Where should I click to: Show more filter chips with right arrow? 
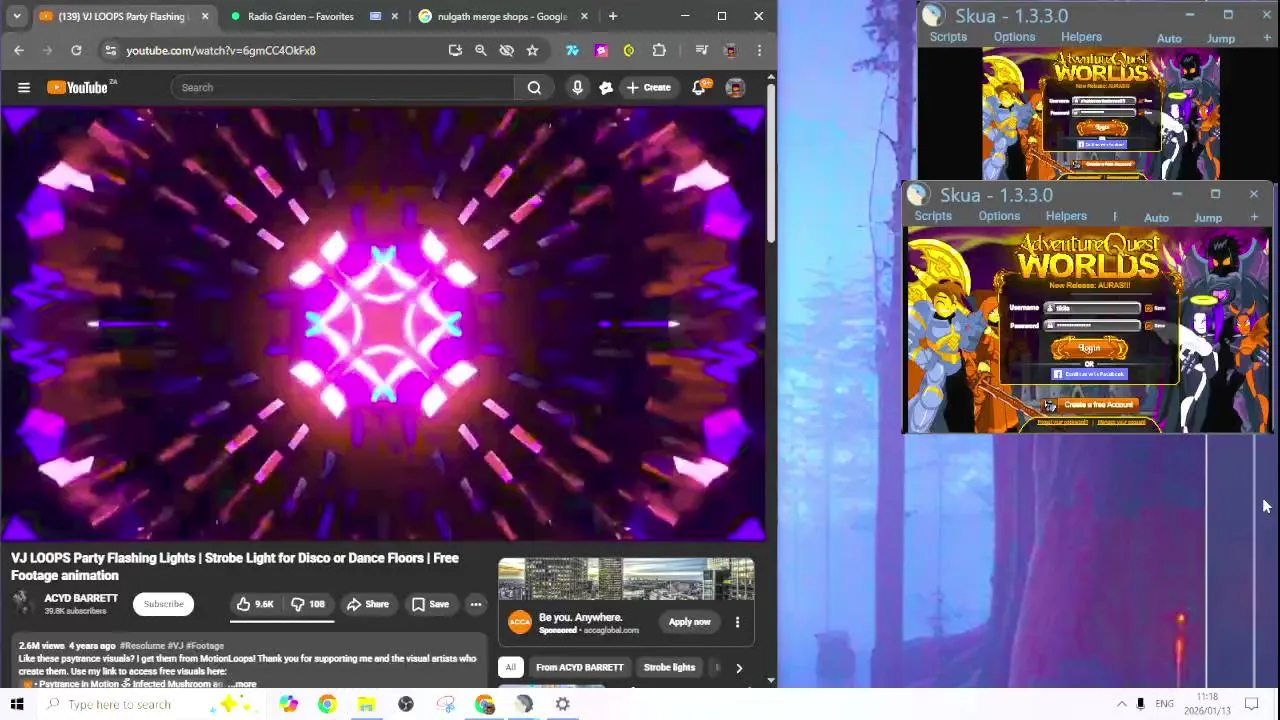coord(739,668)
